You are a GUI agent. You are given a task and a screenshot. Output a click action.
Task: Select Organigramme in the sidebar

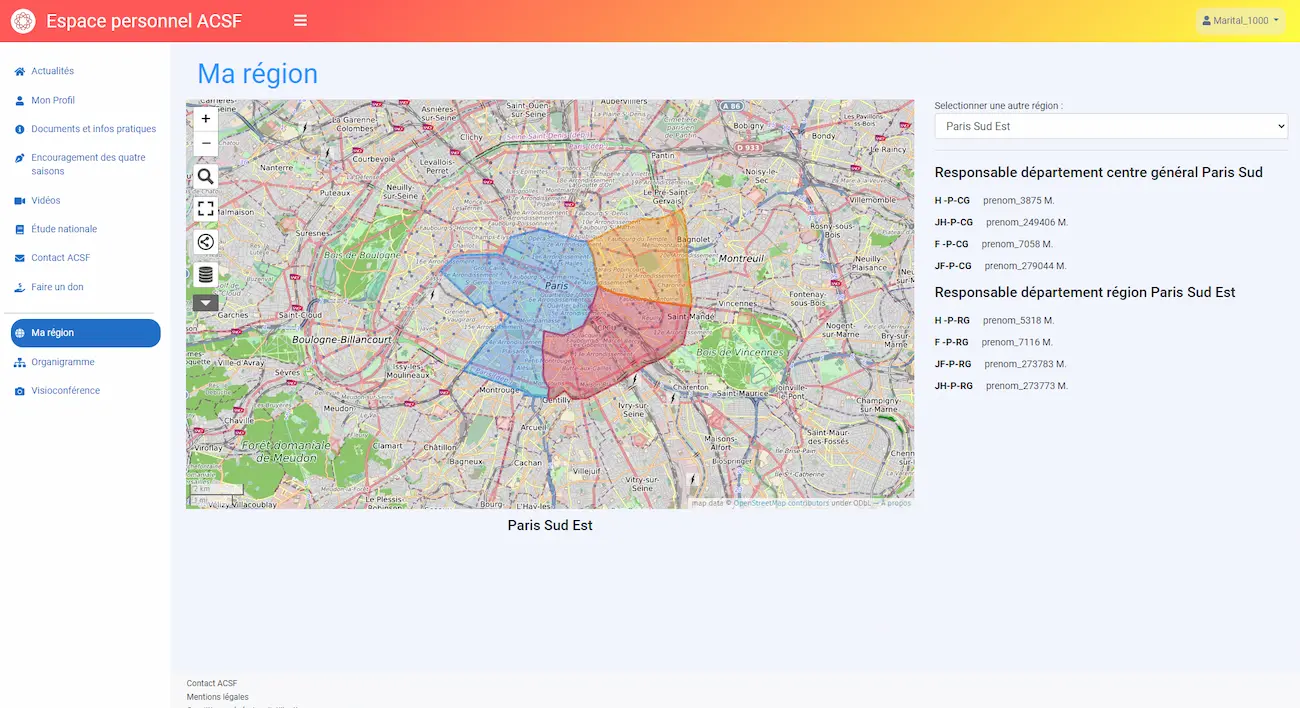(63, 362)
